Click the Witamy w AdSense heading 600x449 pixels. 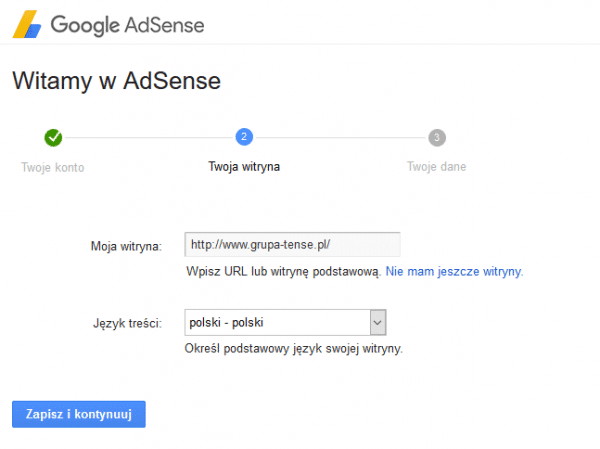[117, 81]
